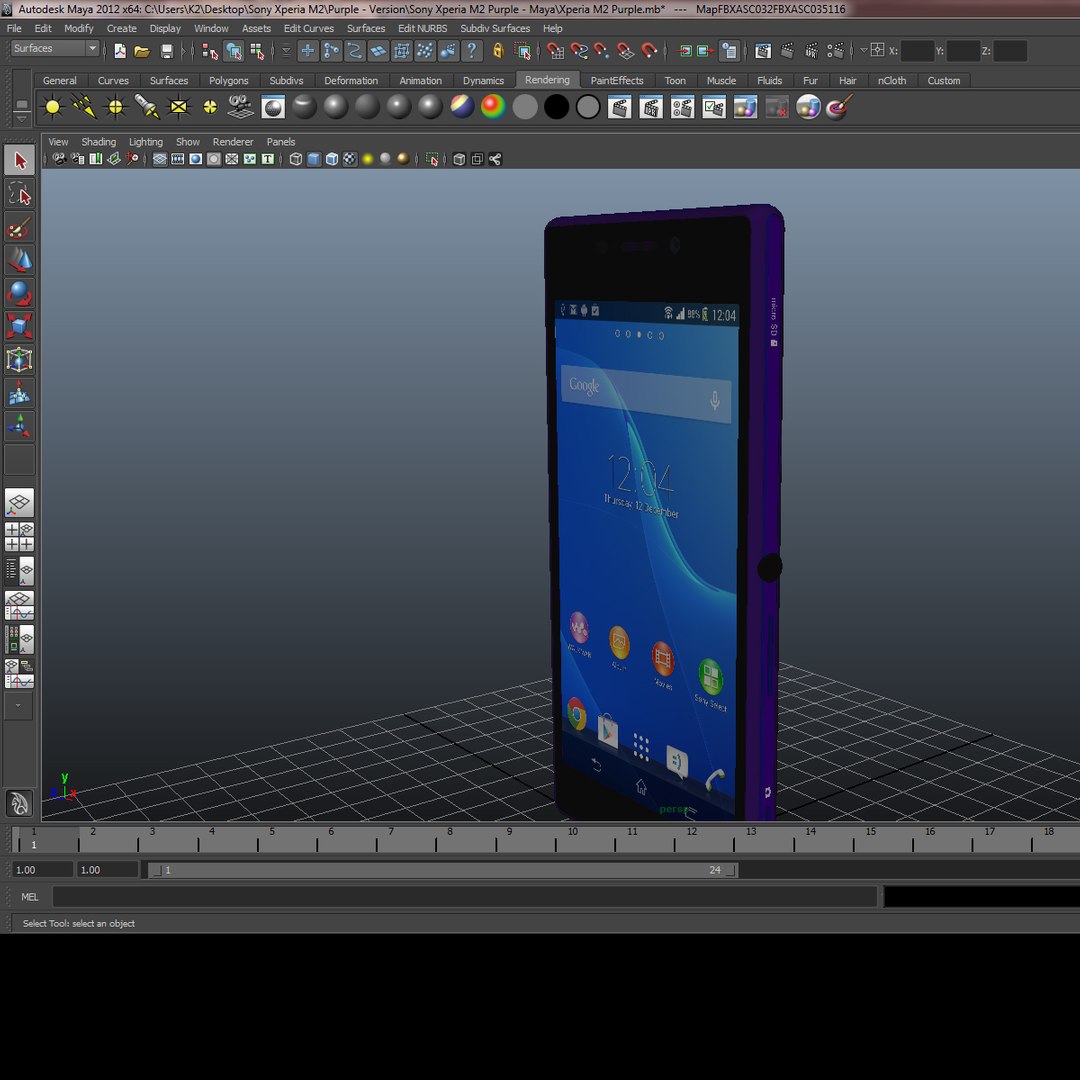Toggle snap to points

pyautogui.click(x=602, y=51)
